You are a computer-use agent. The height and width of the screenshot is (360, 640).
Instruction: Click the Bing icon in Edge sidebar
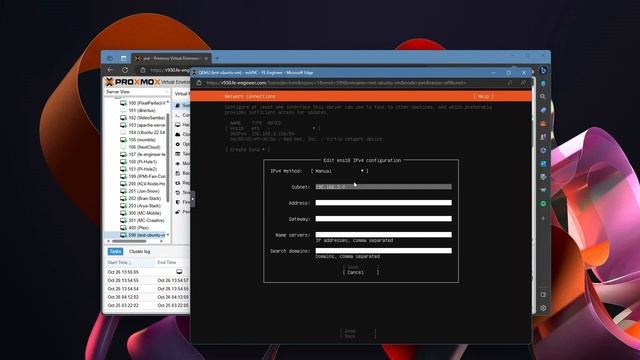pos(543,71)
